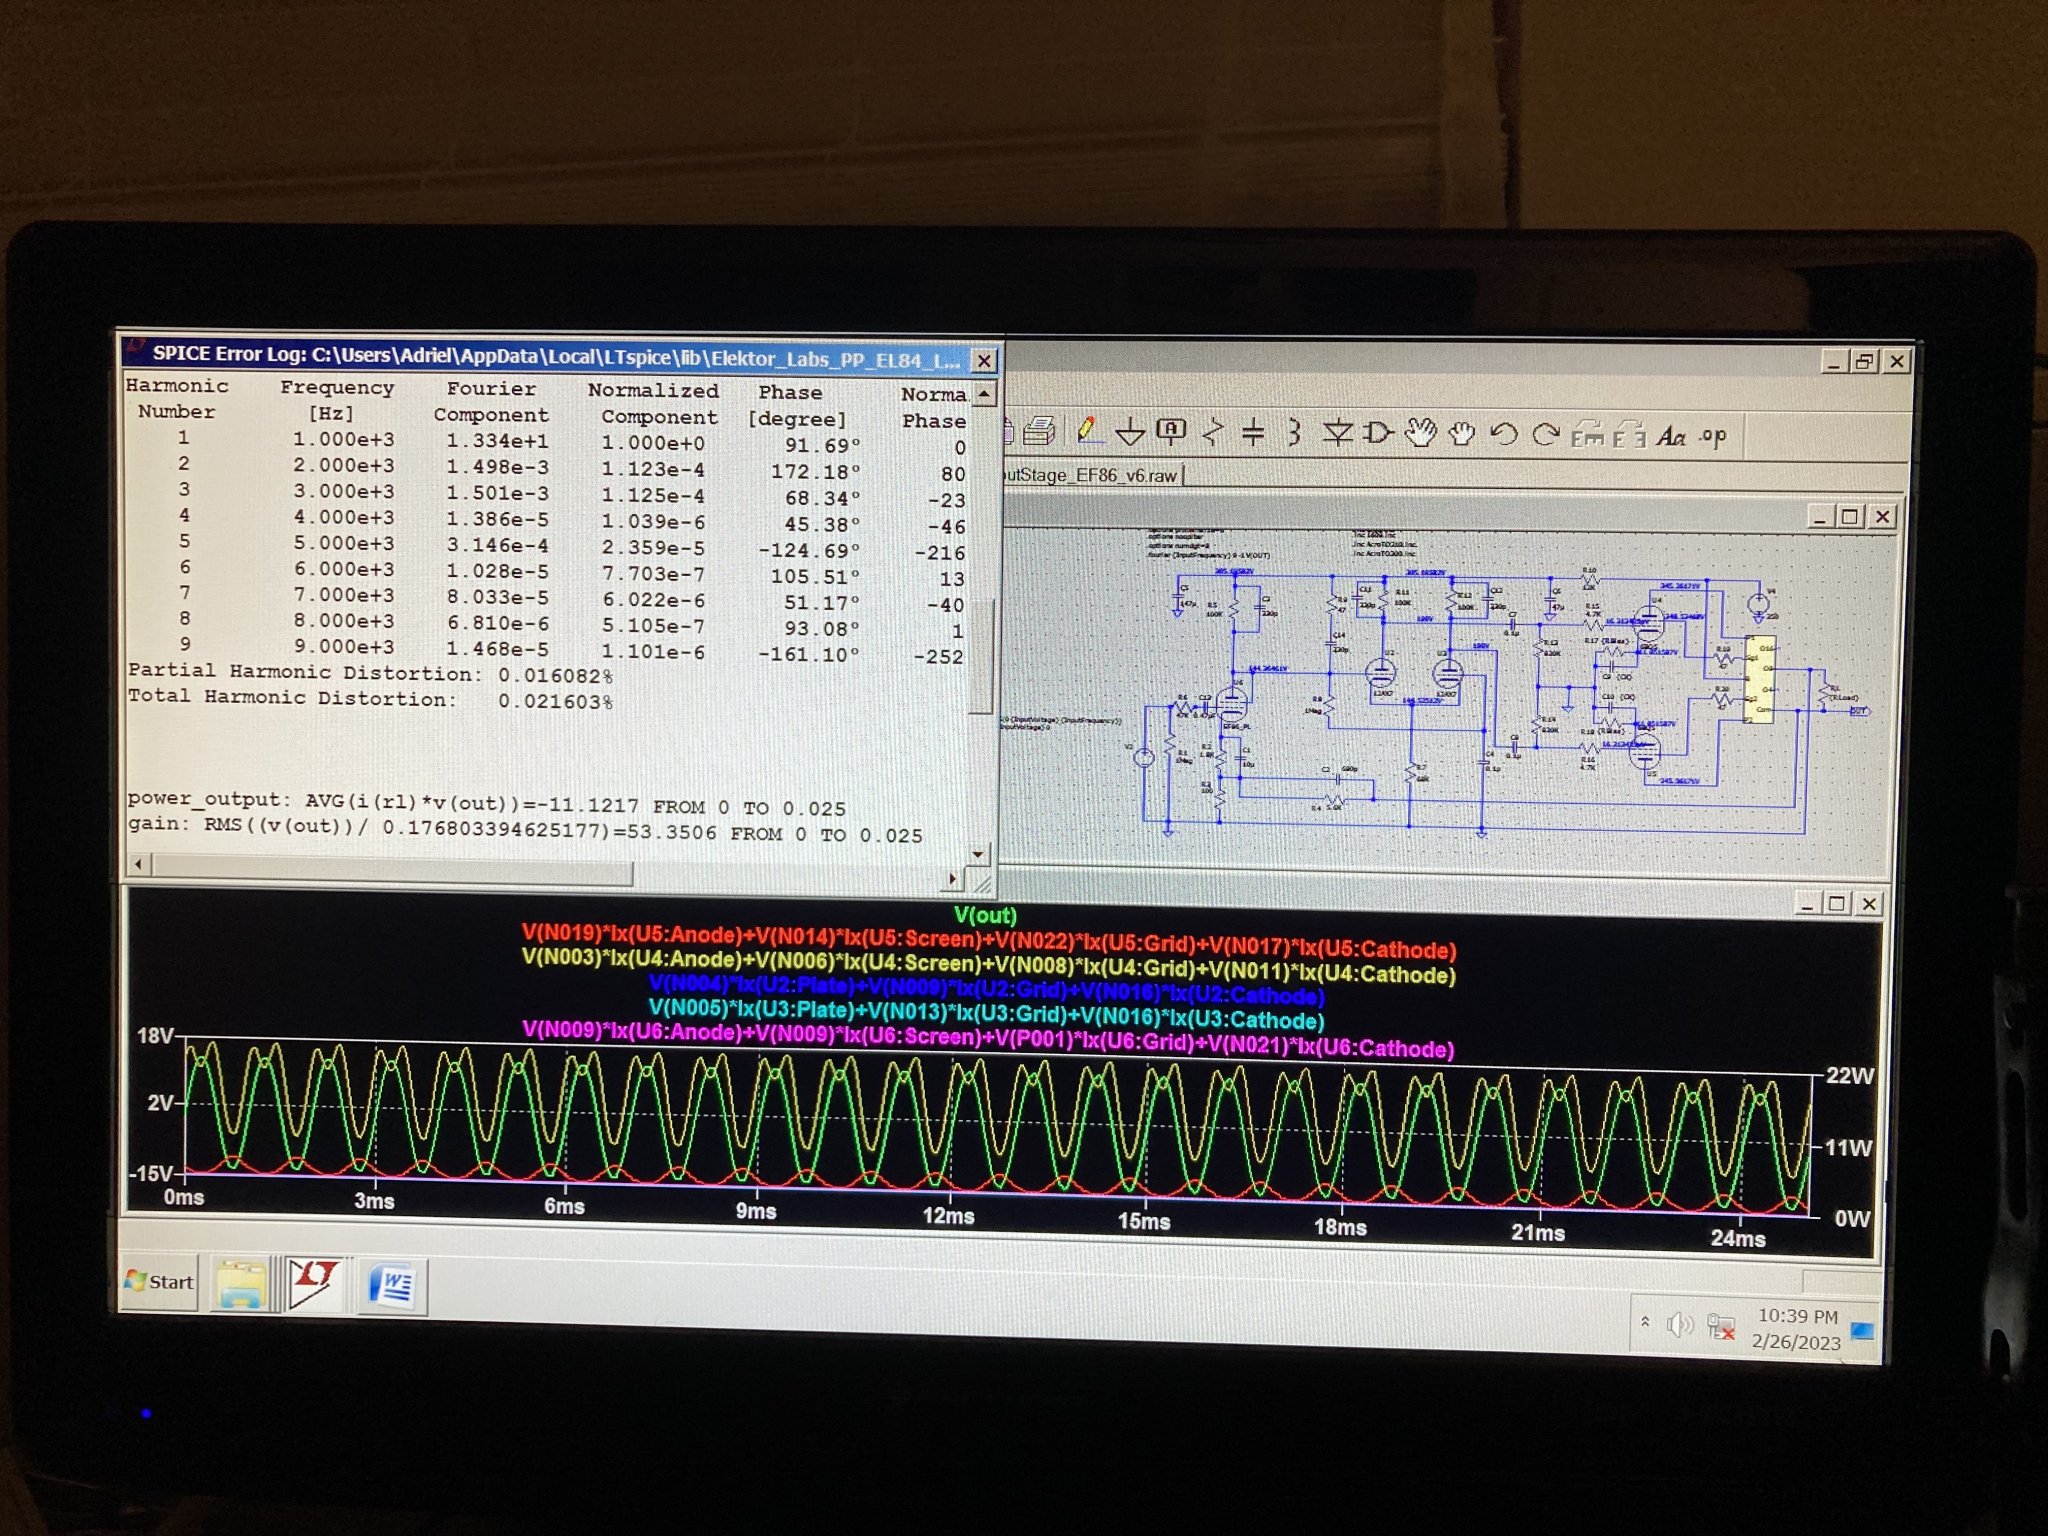This screenshot has width=2048, height=1536.
Task: Click the error log horizontal scrollbar thumb
Action: (x=392, y=870)
